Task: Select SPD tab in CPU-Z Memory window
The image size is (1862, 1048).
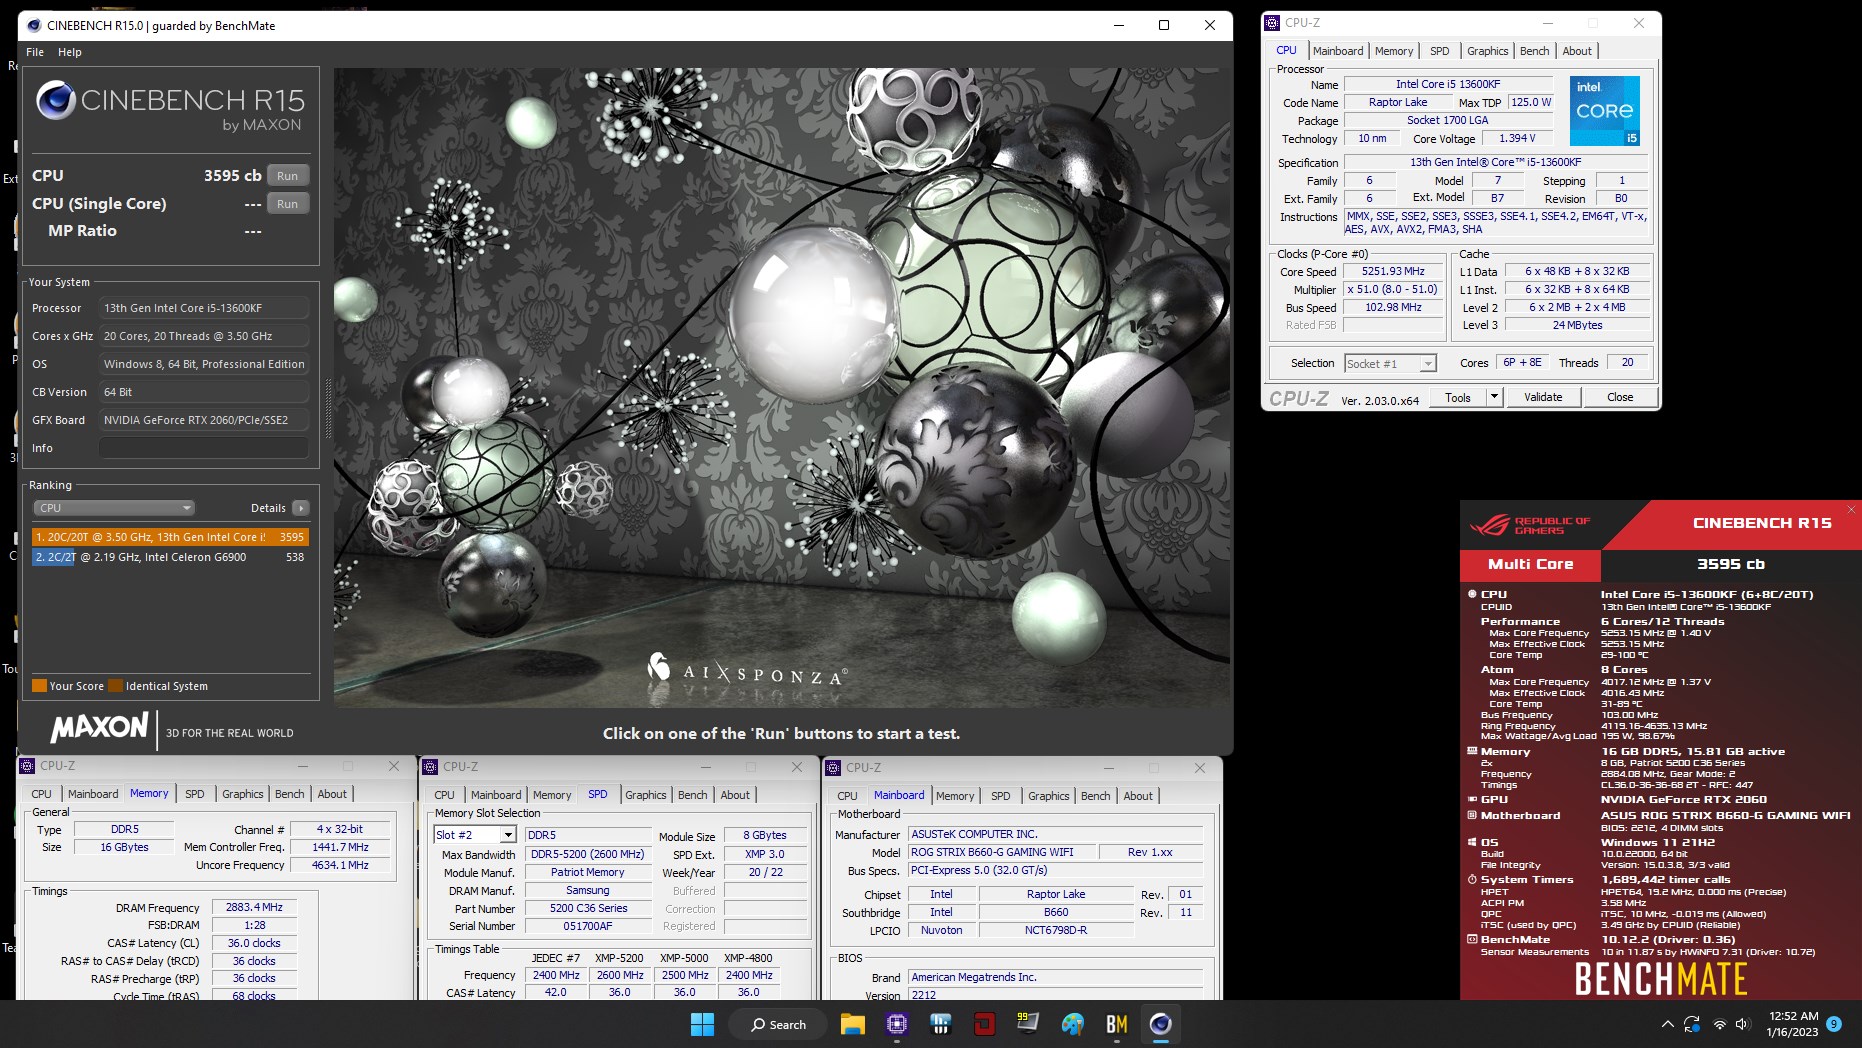Action: [195, 794]
